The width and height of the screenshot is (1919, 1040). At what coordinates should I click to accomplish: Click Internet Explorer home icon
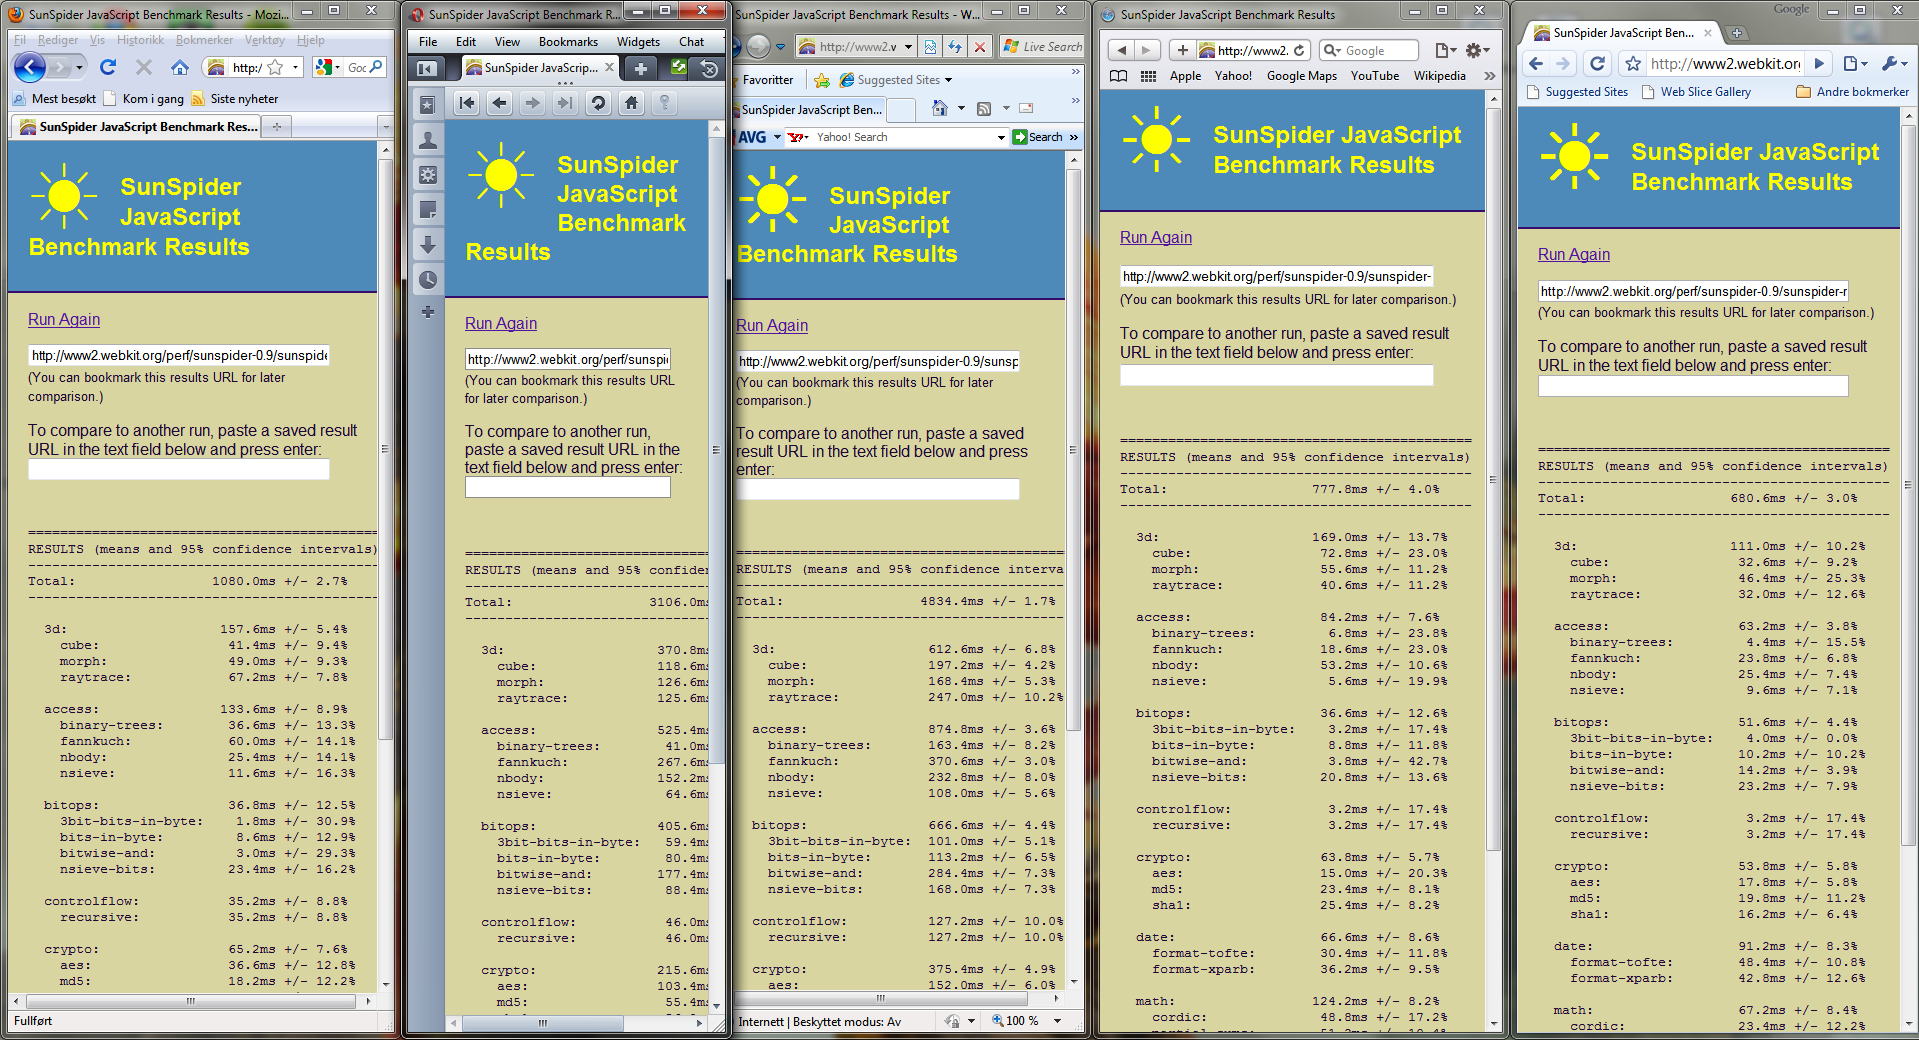939,108
